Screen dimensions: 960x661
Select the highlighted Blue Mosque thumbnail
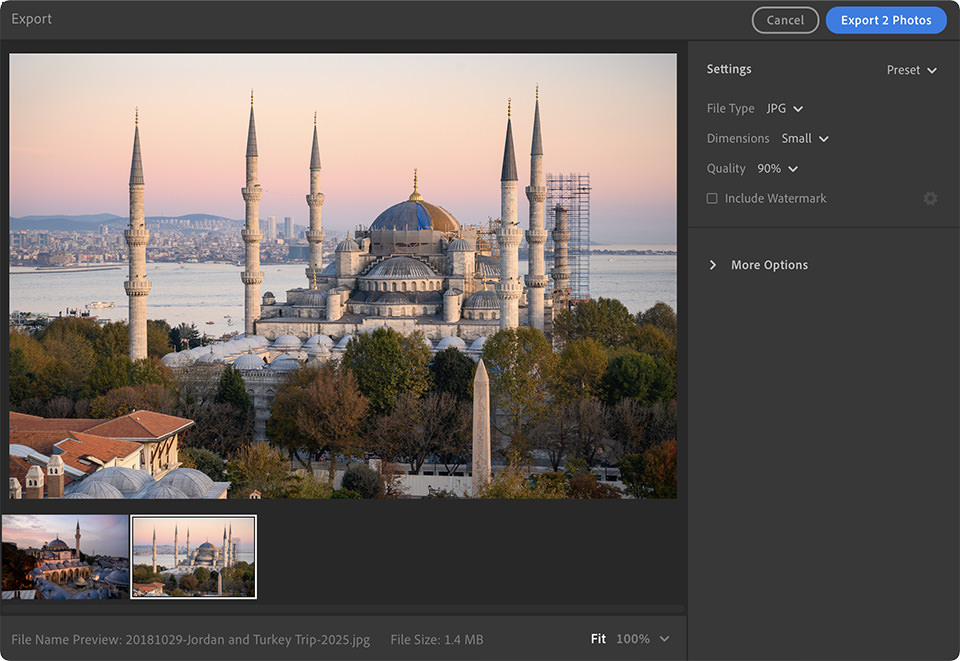pyautogui.click(x=194, y=557)
